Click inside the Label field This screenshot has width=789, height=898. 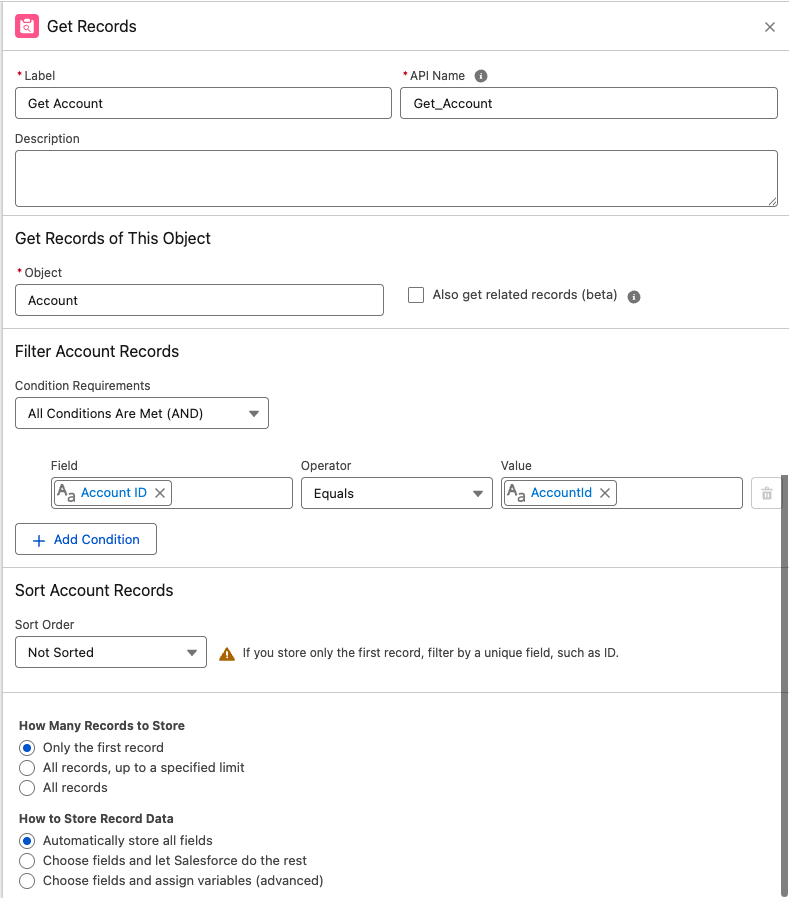click(203, 103)
